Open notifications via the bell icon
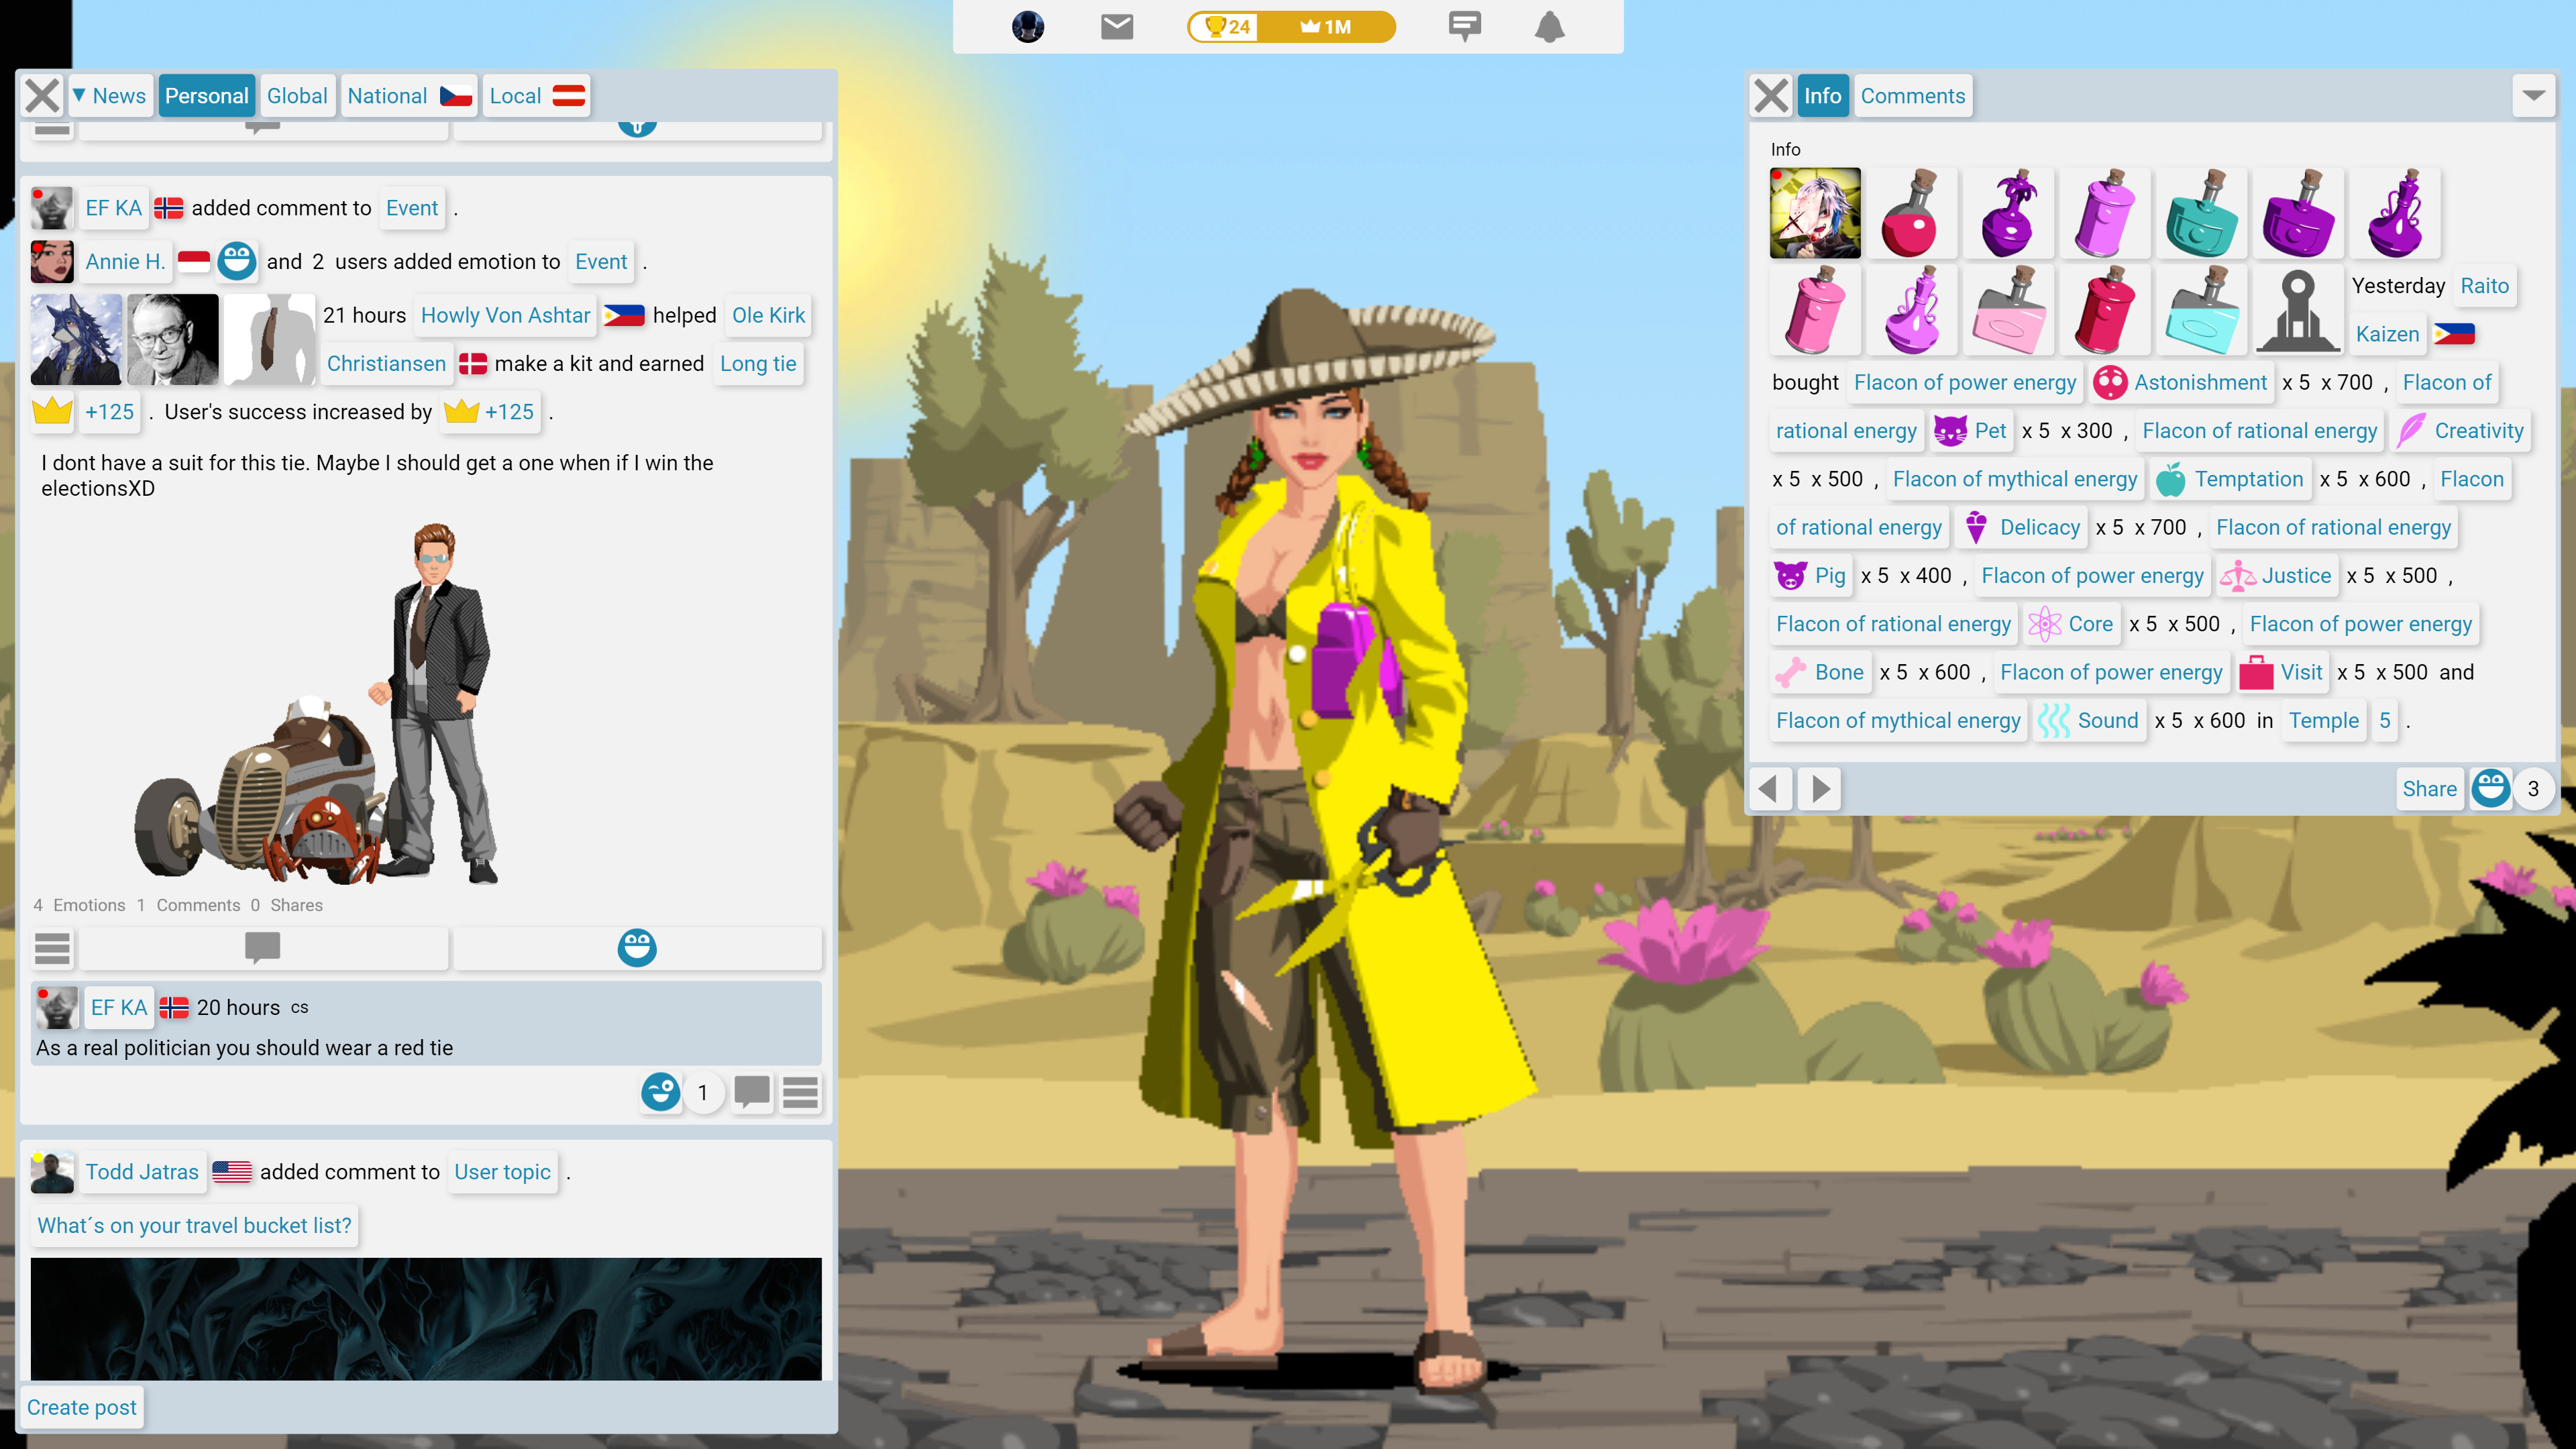Viewport: 2576px width, 1449px height. point(1549,27)
